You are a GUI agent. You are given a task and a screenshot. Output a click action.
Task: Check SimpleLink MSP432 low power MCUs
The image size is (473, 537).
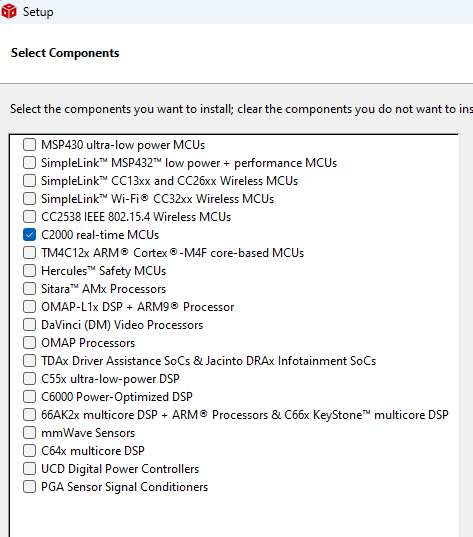[29, 162]
